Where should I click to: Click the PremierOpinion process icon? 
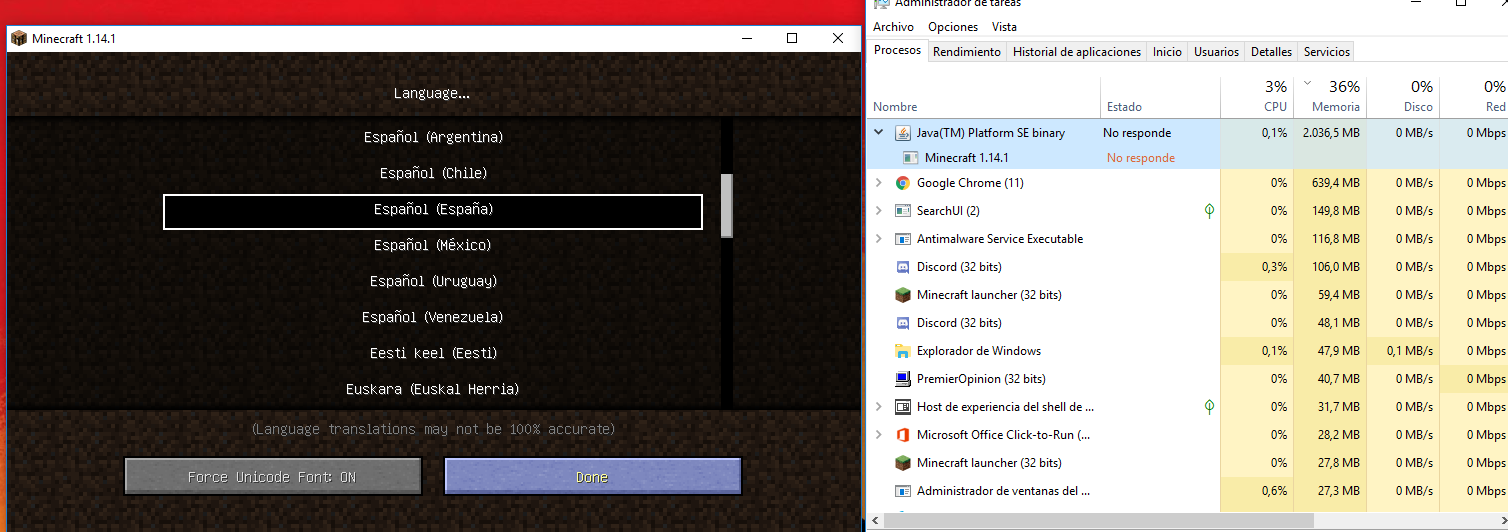tap(902, 379)
